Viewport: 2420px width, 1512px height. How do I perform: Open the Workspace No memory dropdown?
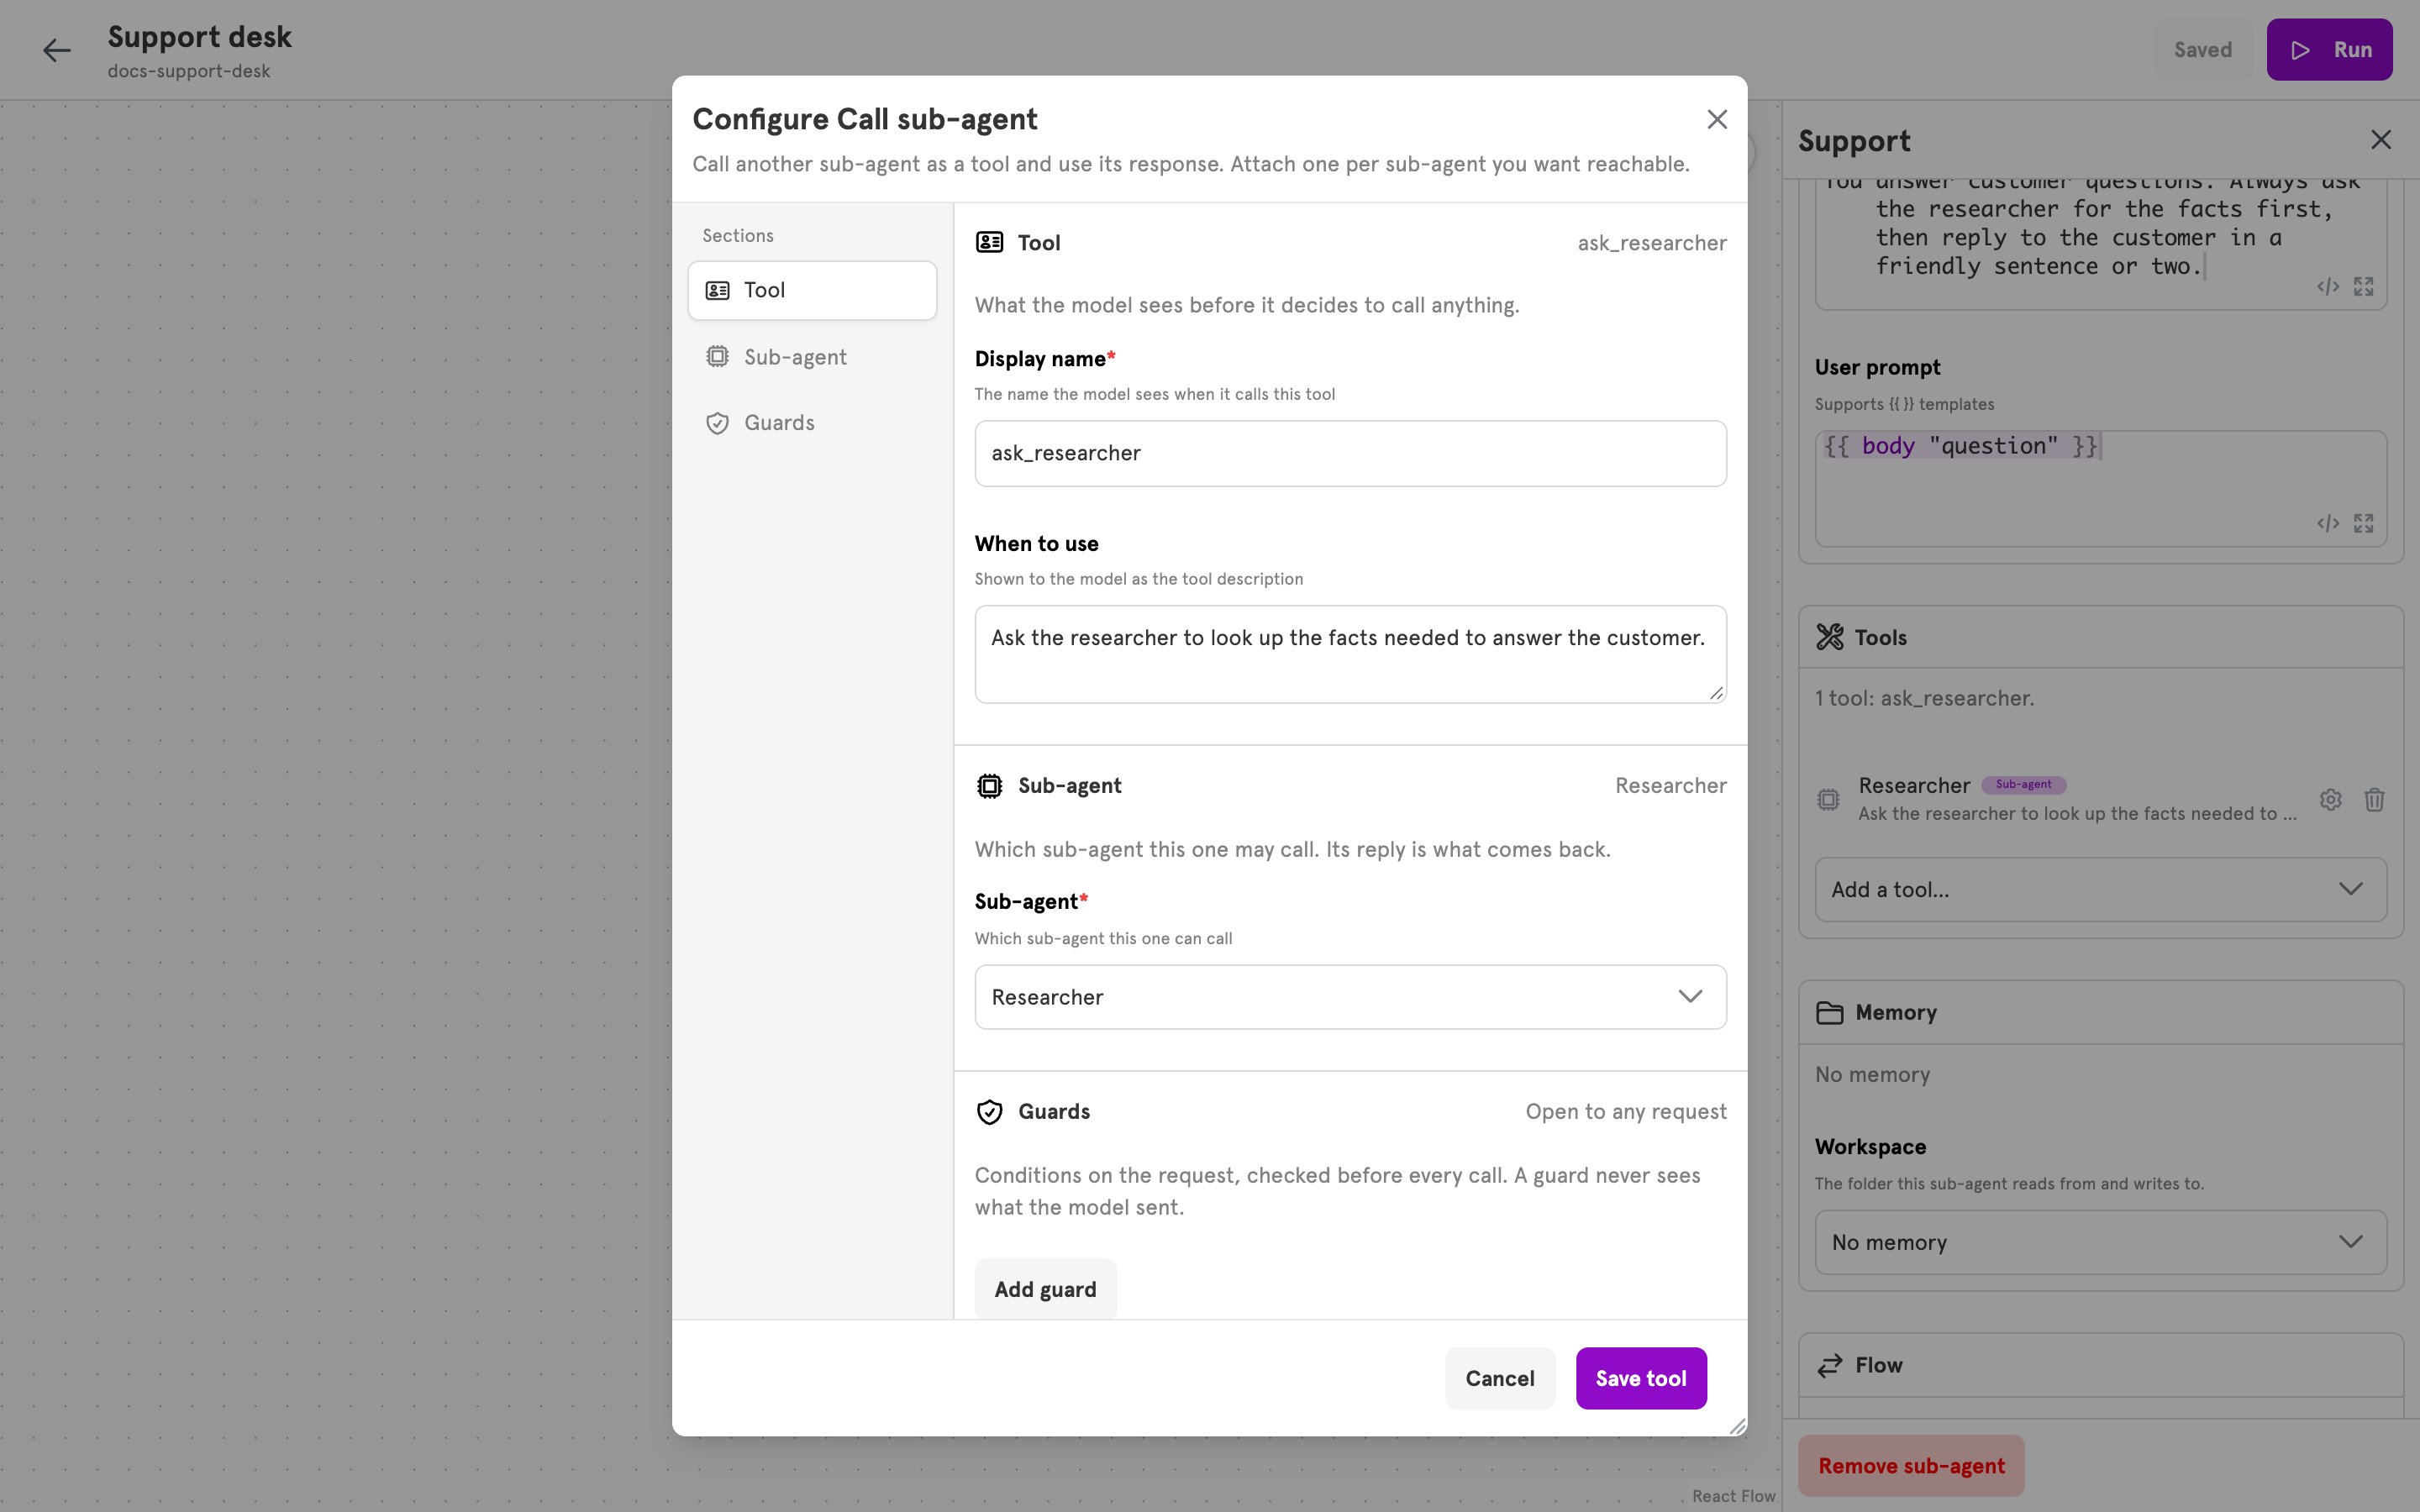coord(2100,1242)
